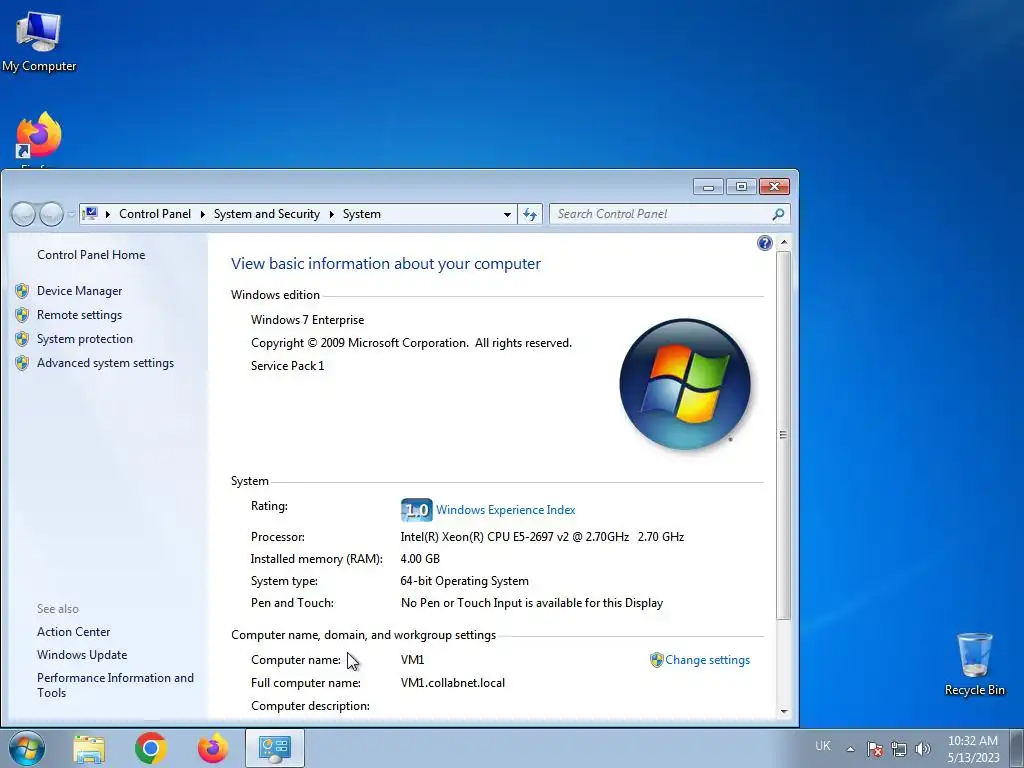Open My Computer desktop icon
The width and height of the screenshot is (1024, 768).
39,41
